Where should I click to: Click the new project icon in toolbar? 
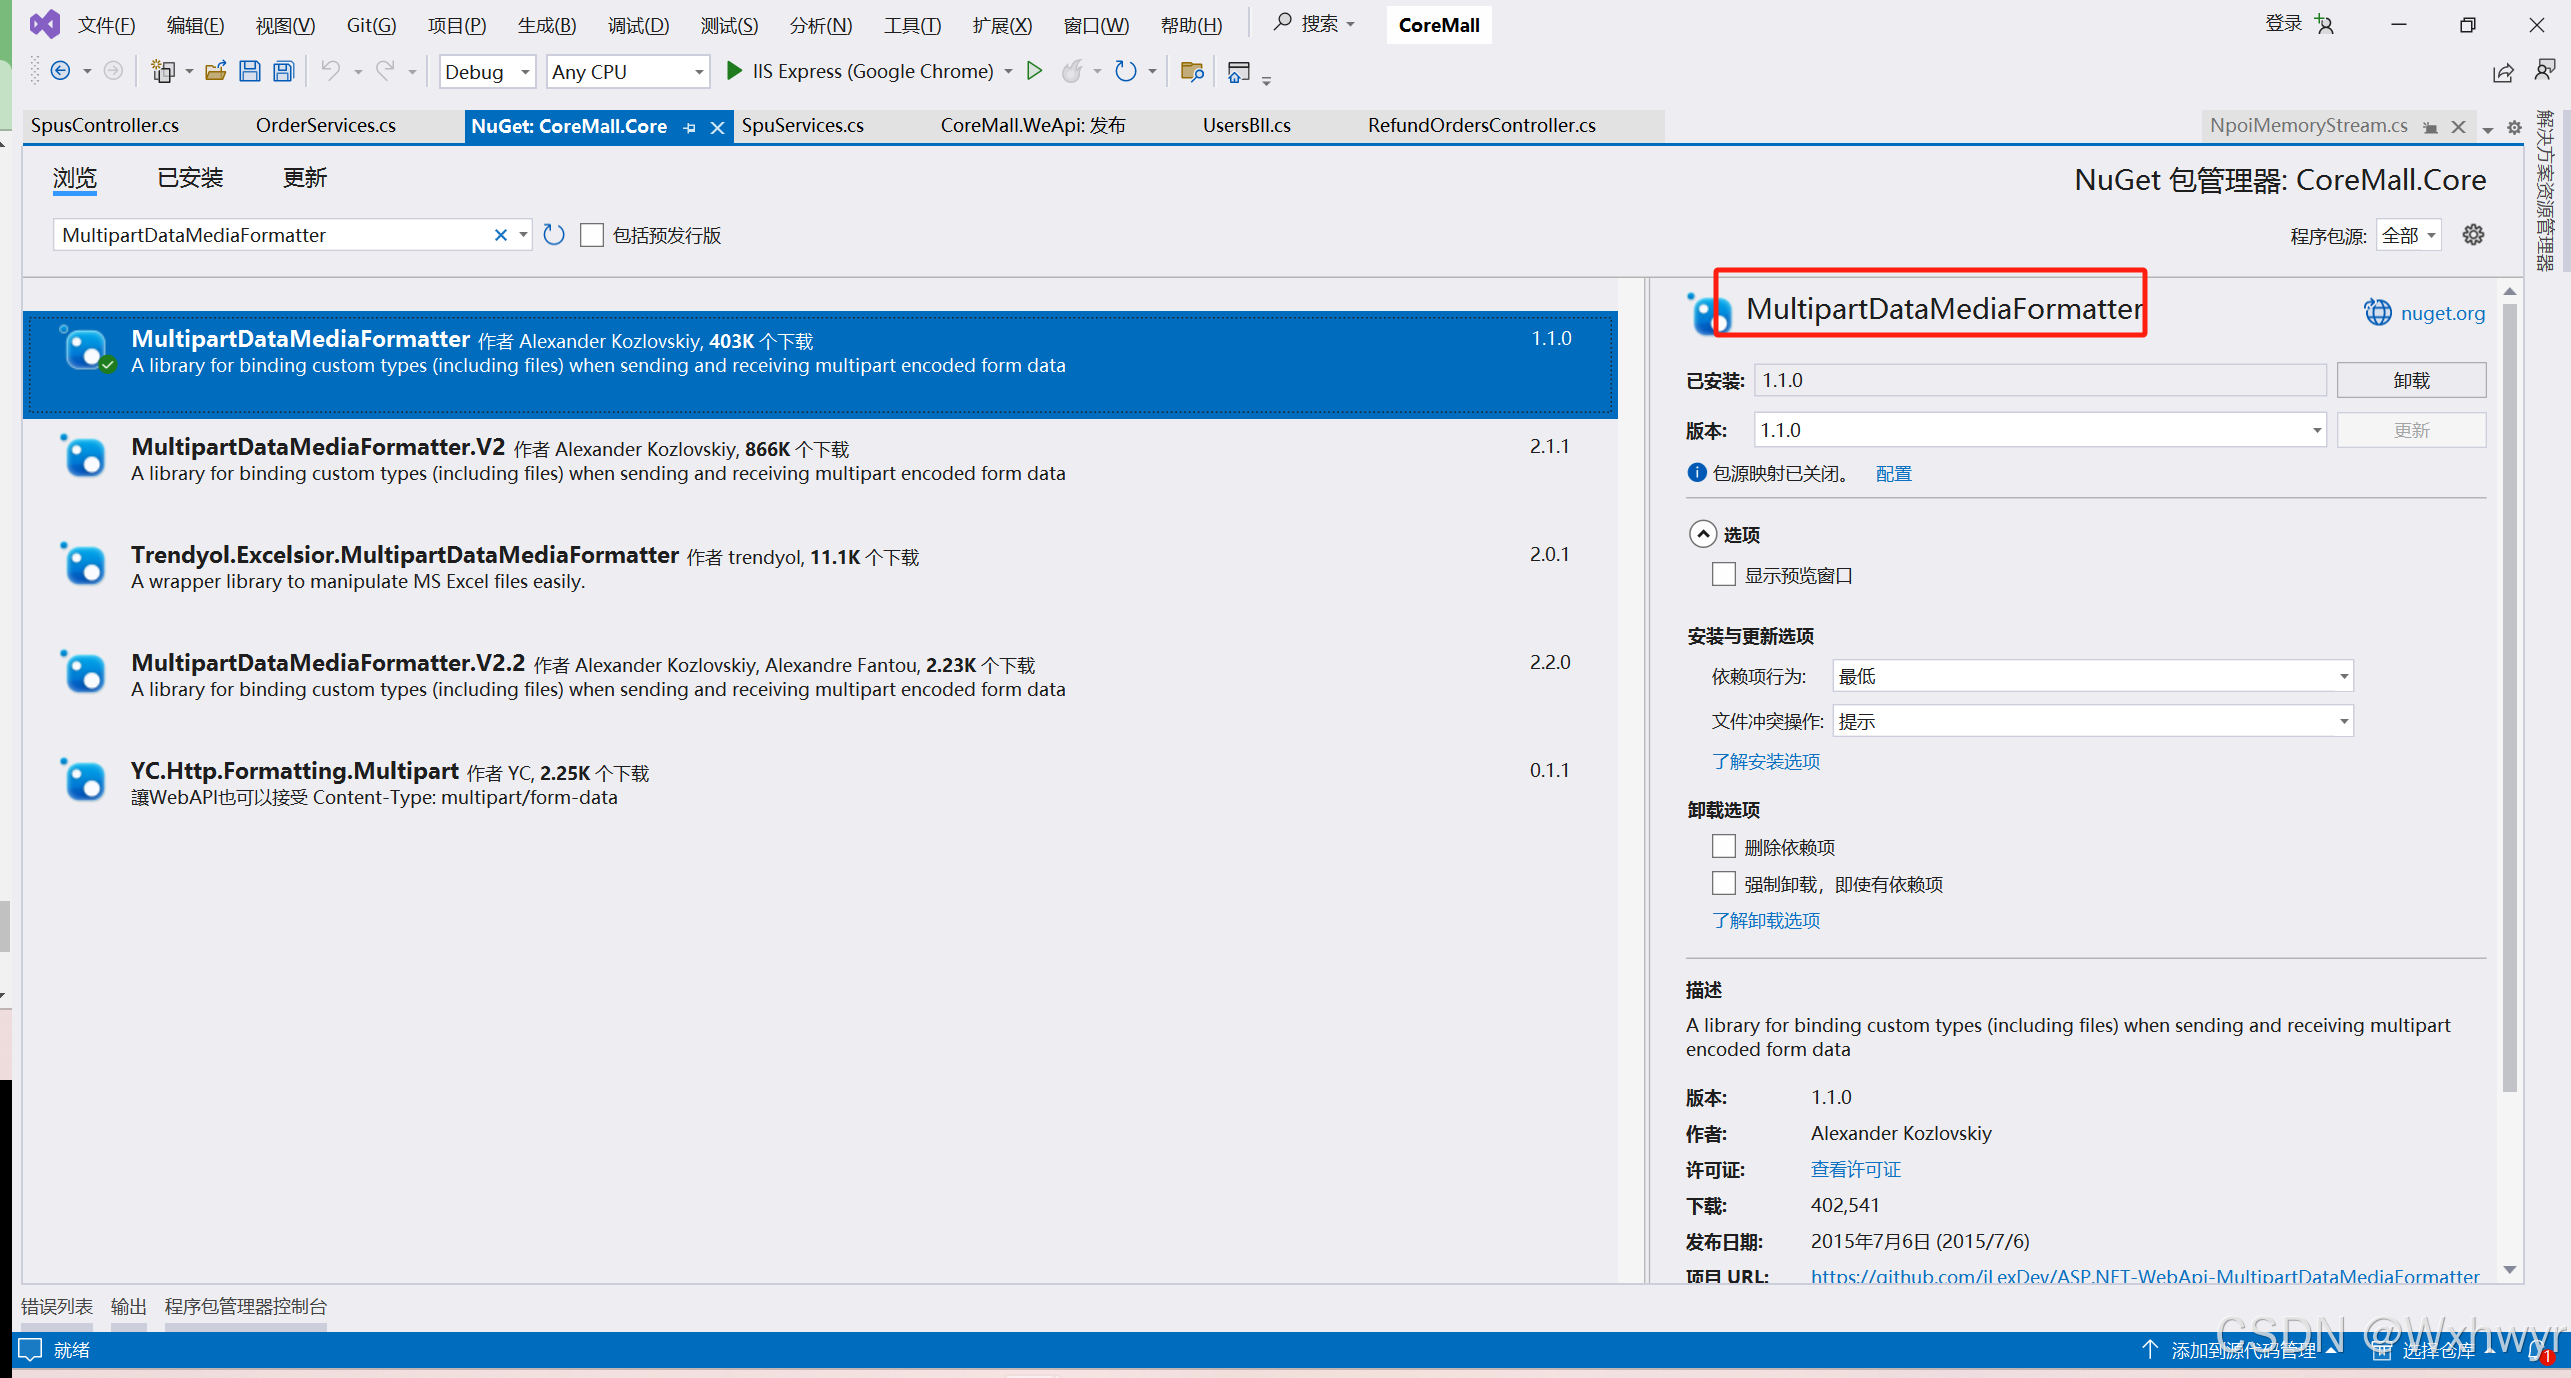pyautogui.click(x=162, y=71)
